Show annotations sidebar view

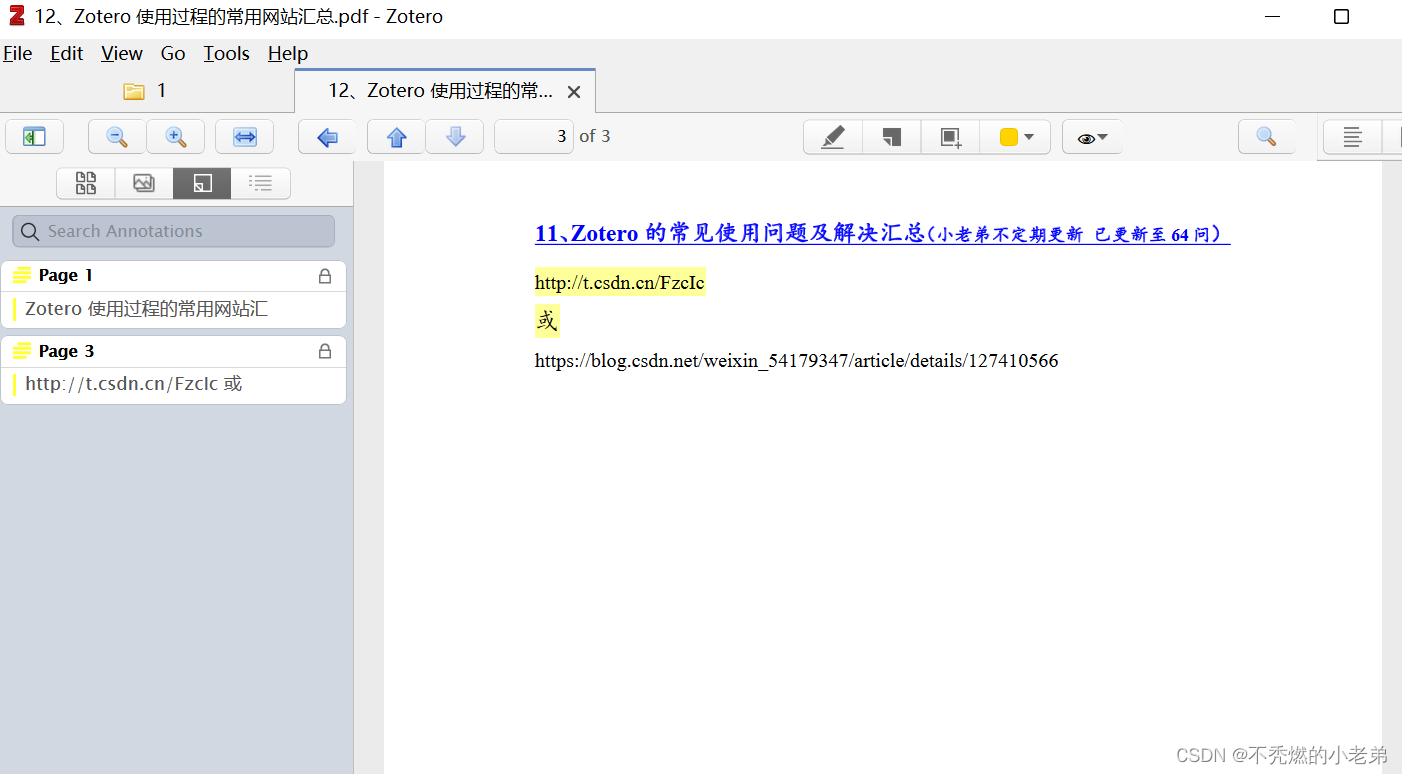point(202,183)
